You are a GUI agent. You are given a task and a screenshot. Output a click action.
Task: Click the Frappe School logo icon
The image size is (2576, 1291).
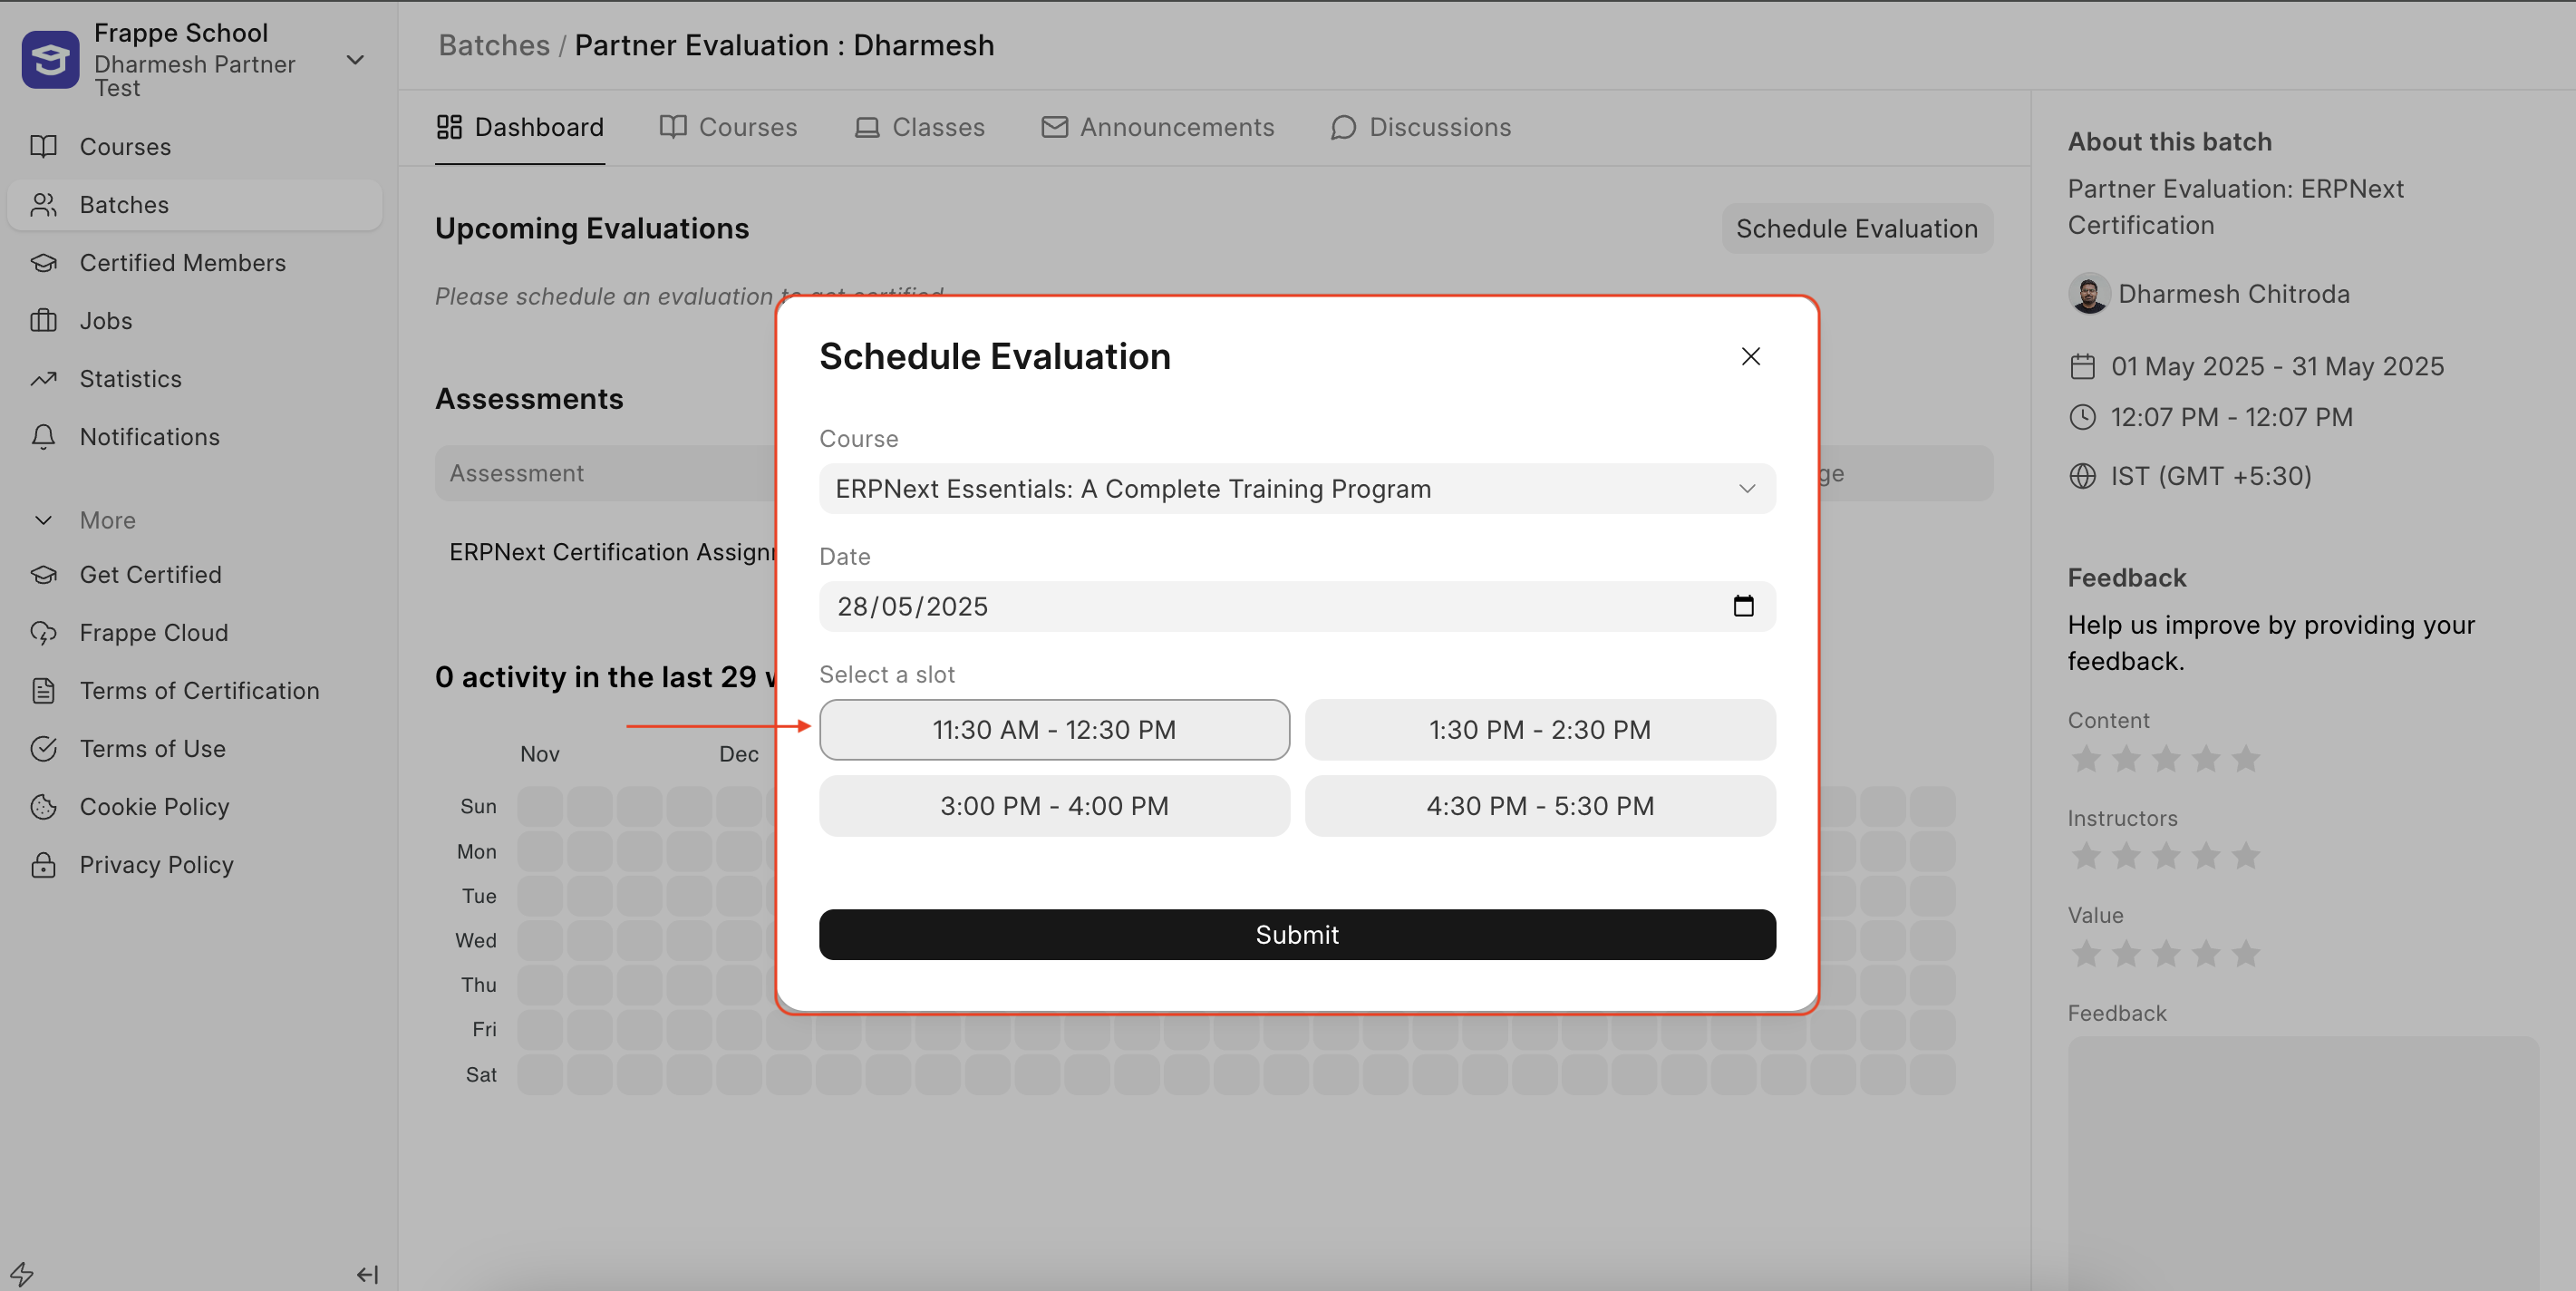click(50, 60)
